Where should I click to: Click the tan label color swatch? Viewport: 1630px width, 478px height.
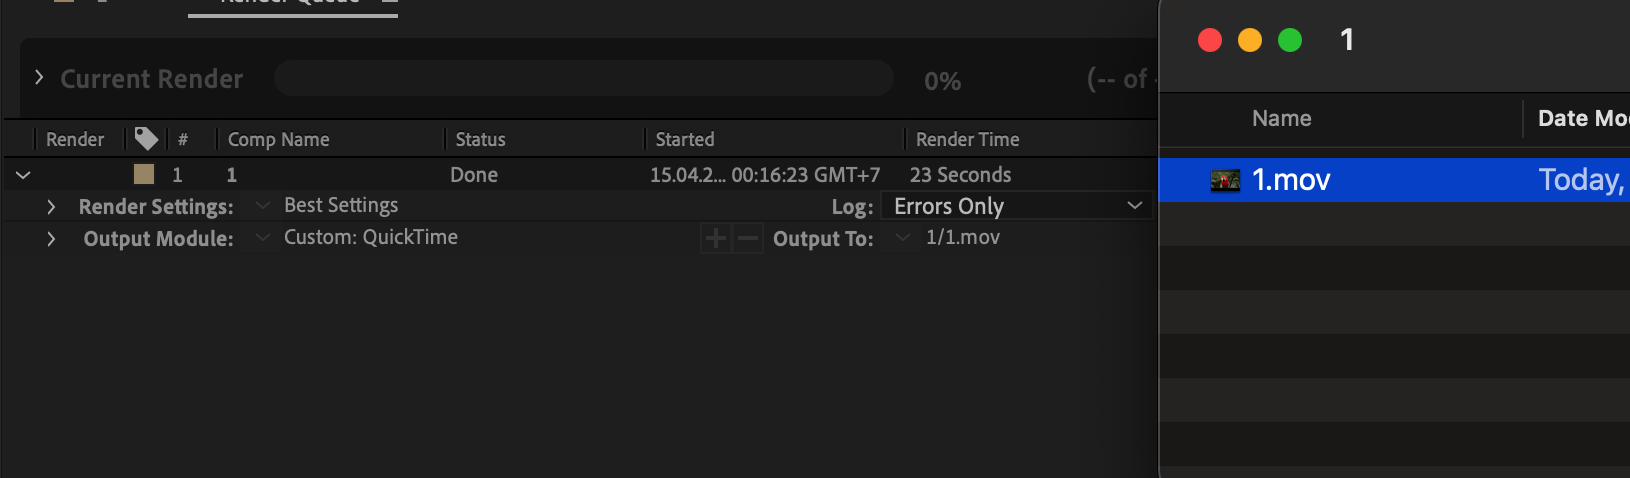(x=144, y=174)
